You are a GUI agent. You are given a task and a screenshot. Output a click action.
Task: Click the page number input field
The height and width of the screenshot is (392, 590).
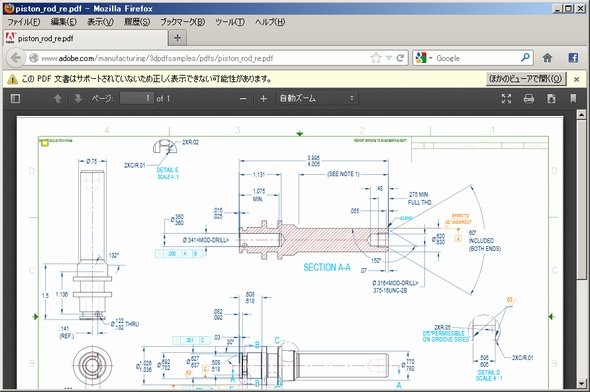pos(137,99)
